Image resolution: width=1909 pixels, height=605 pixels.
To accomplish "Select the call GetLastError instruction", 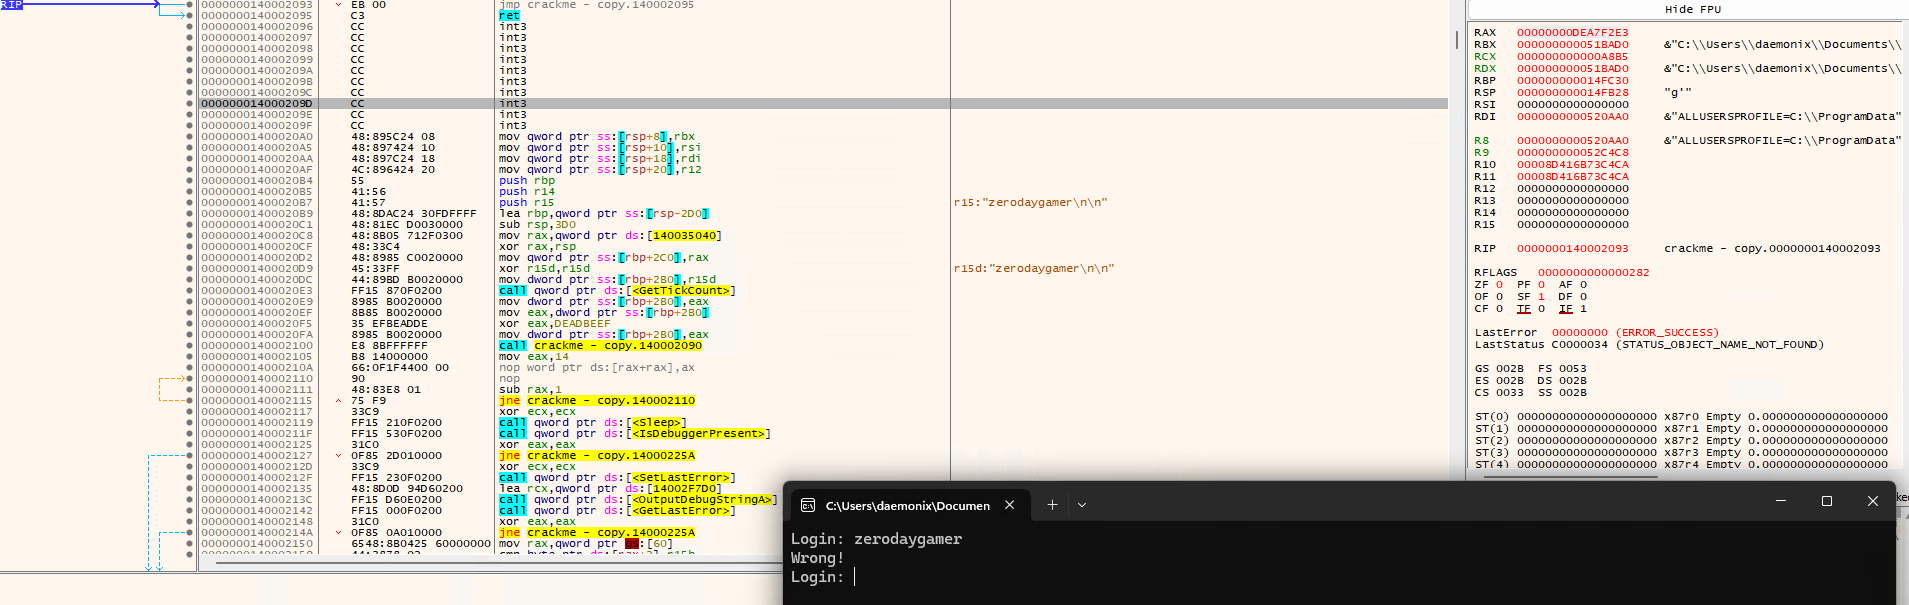I will click(x=617, y=511).
